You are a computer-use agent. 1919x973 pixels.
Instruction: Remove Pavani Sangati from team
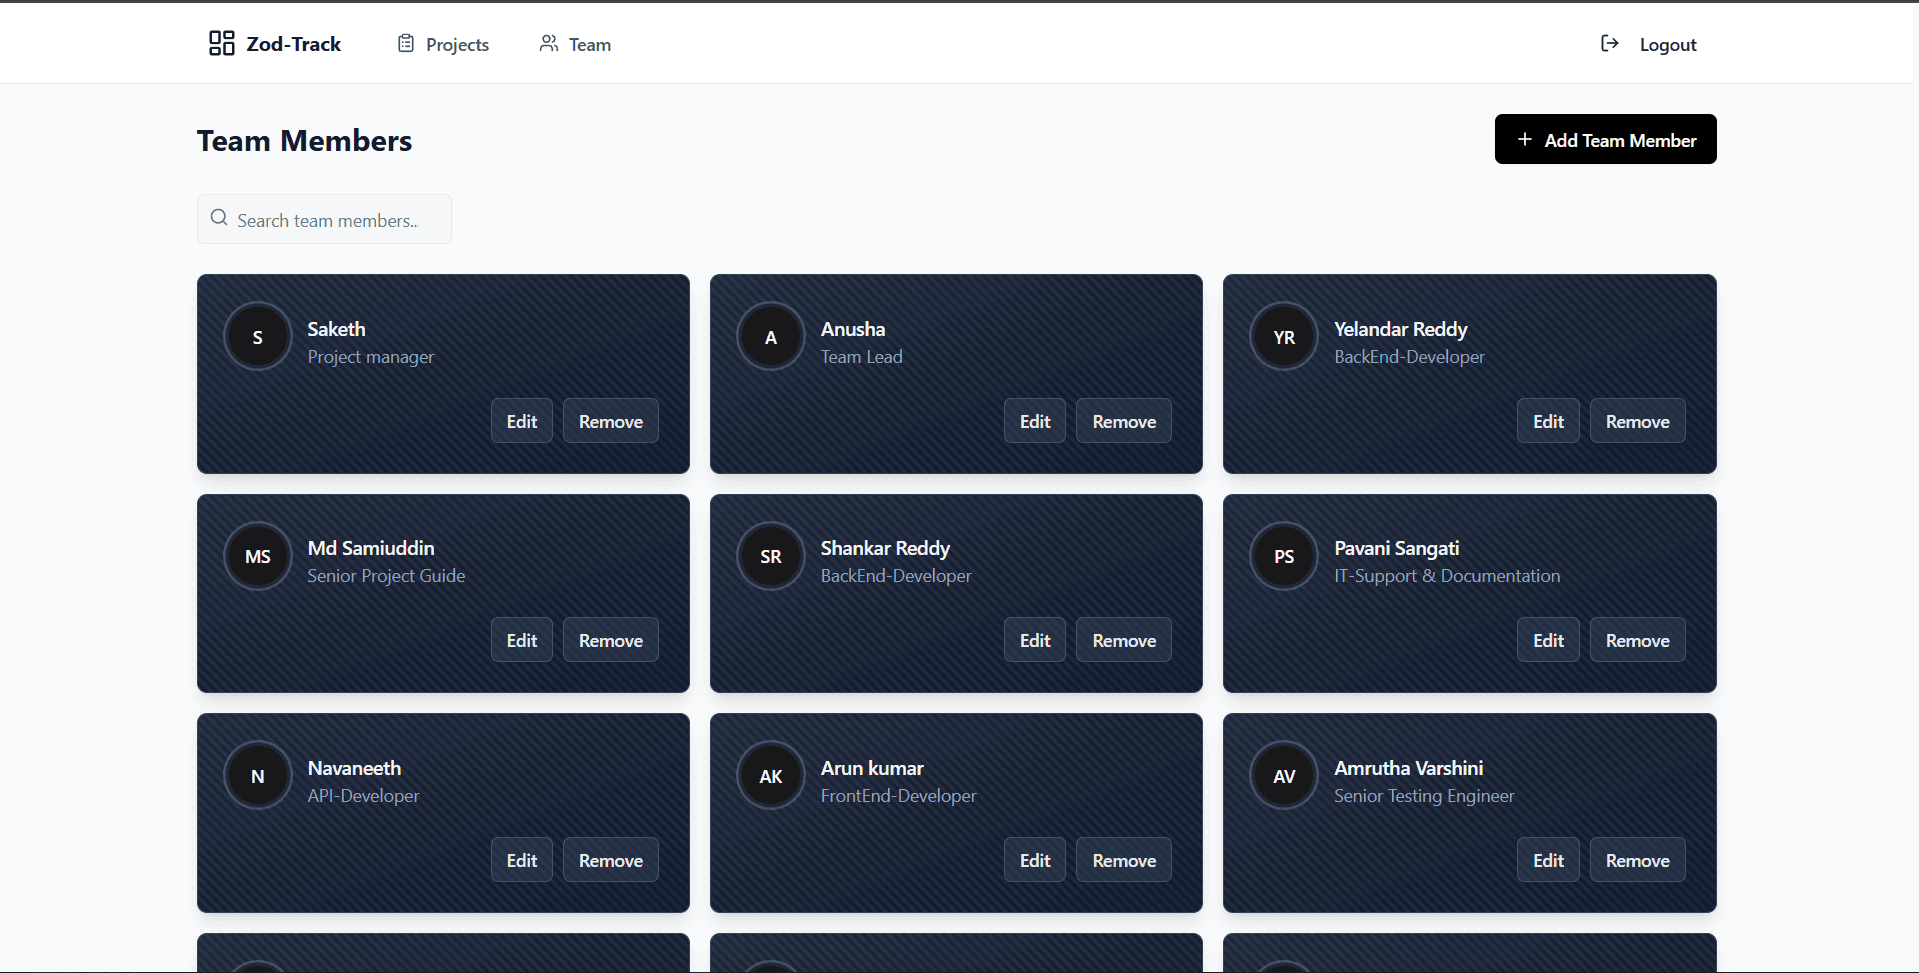[1637, 640]
